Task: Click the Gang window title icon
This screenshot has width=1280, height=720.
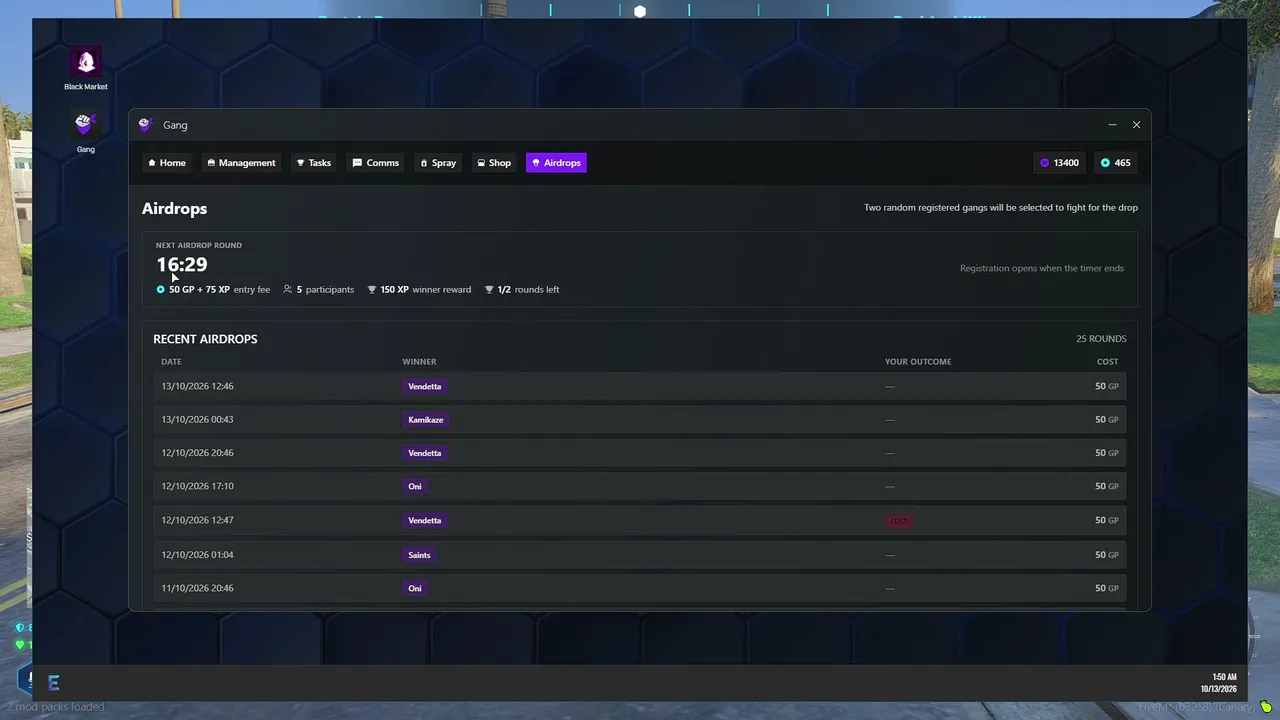Action: click(x=145, y=125)
